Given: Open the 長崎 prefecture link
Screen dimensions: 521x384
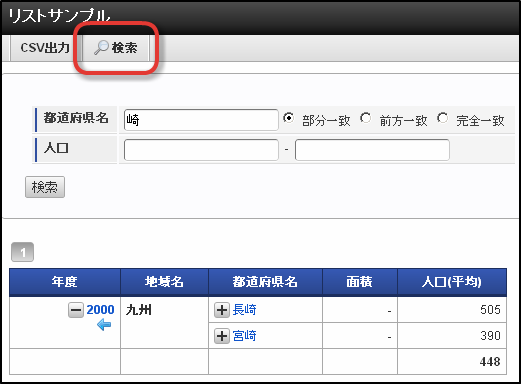Looking at the screenshot, I should [244, 310].
